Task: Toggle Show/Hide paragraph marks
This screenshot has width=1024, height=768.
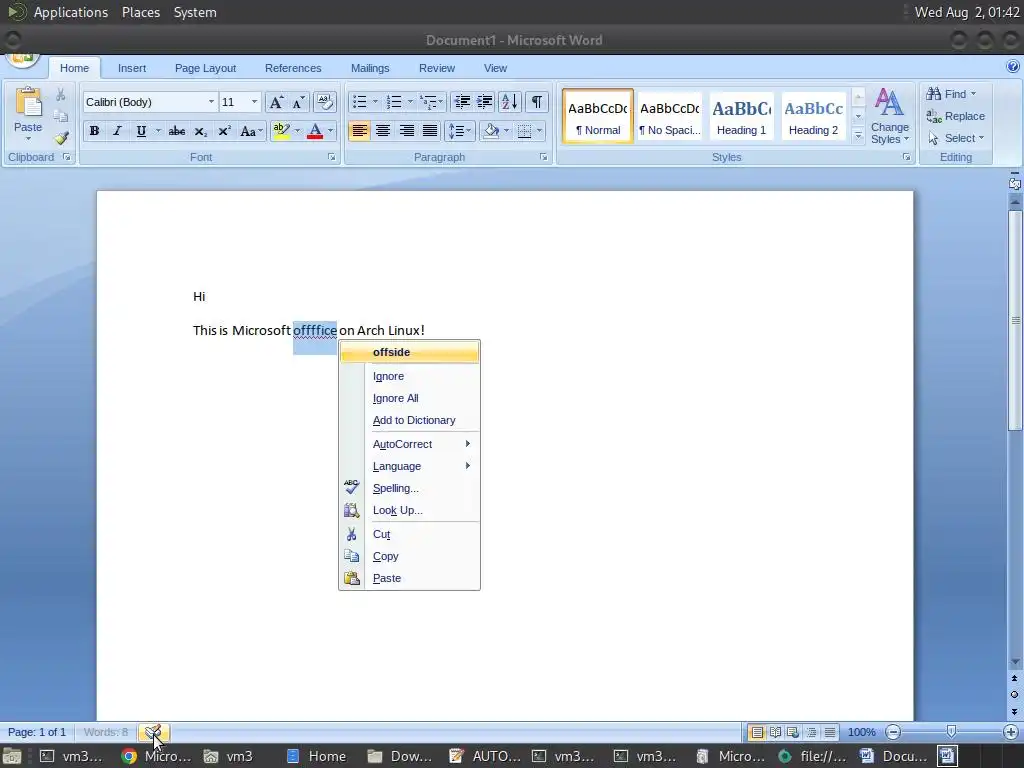Action: 536,102
